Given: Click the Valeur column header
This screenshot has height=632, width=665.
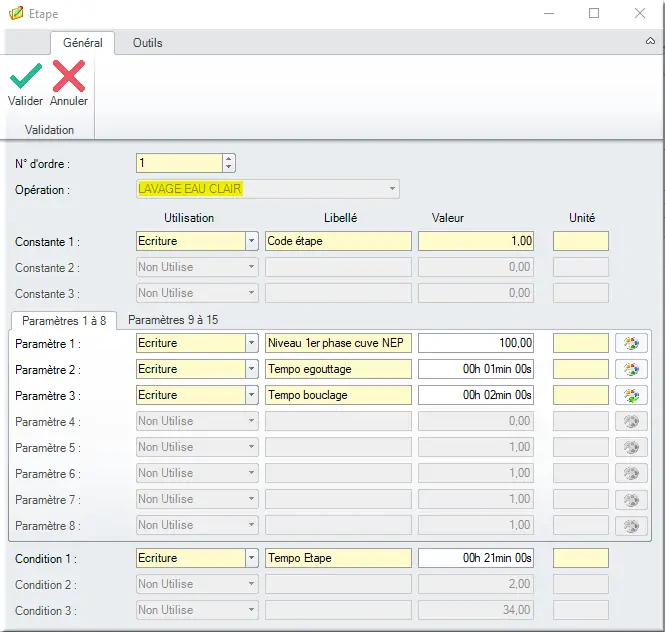Looking at the screenshot, I should (x=448, y=218).
